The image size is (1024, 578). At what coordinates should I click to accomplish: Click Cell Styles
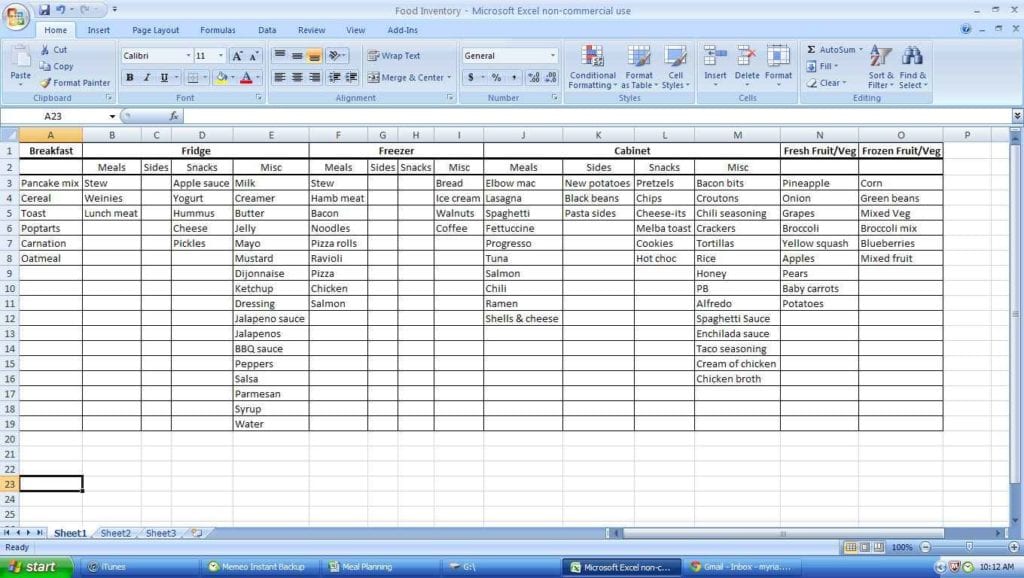tap(677, 70)
